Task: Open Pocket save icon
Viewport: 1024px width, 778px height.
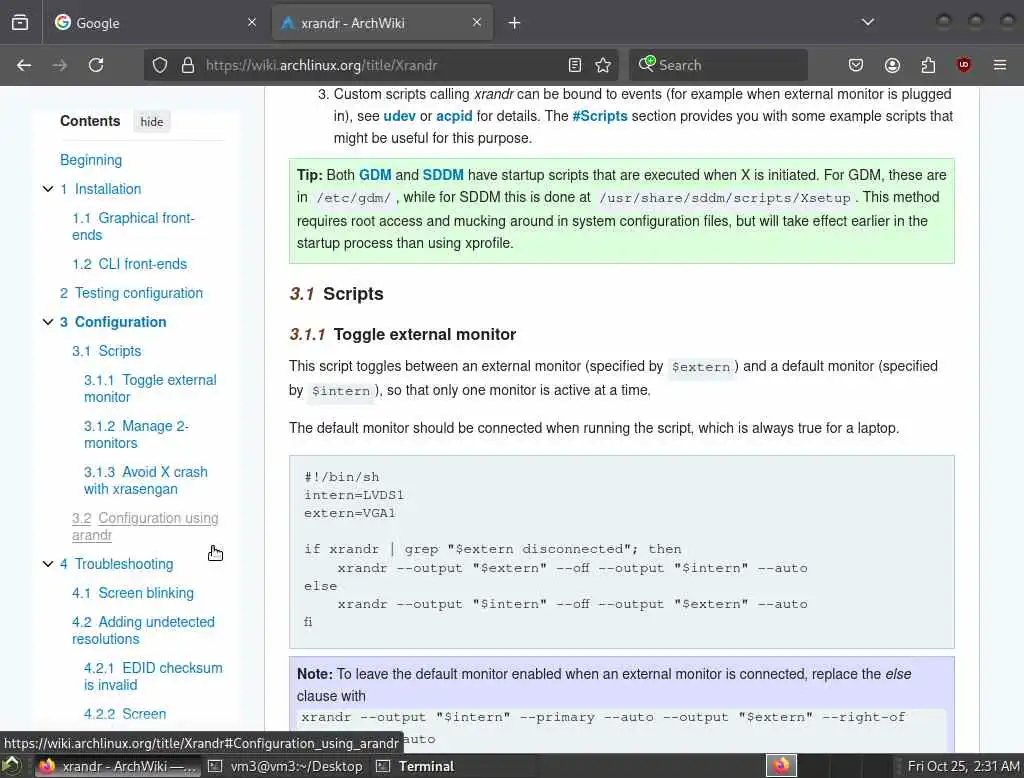Action: tap(856, 65)
